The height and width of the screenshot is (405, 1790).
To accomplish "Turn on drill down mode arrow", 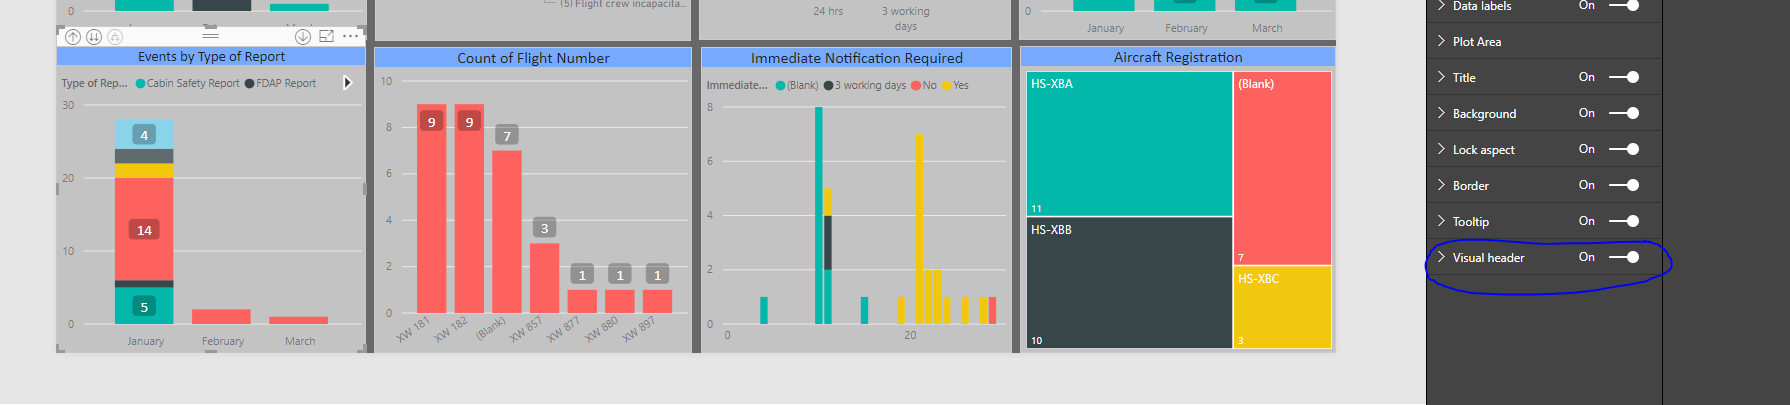I will (x=303, y=36).
